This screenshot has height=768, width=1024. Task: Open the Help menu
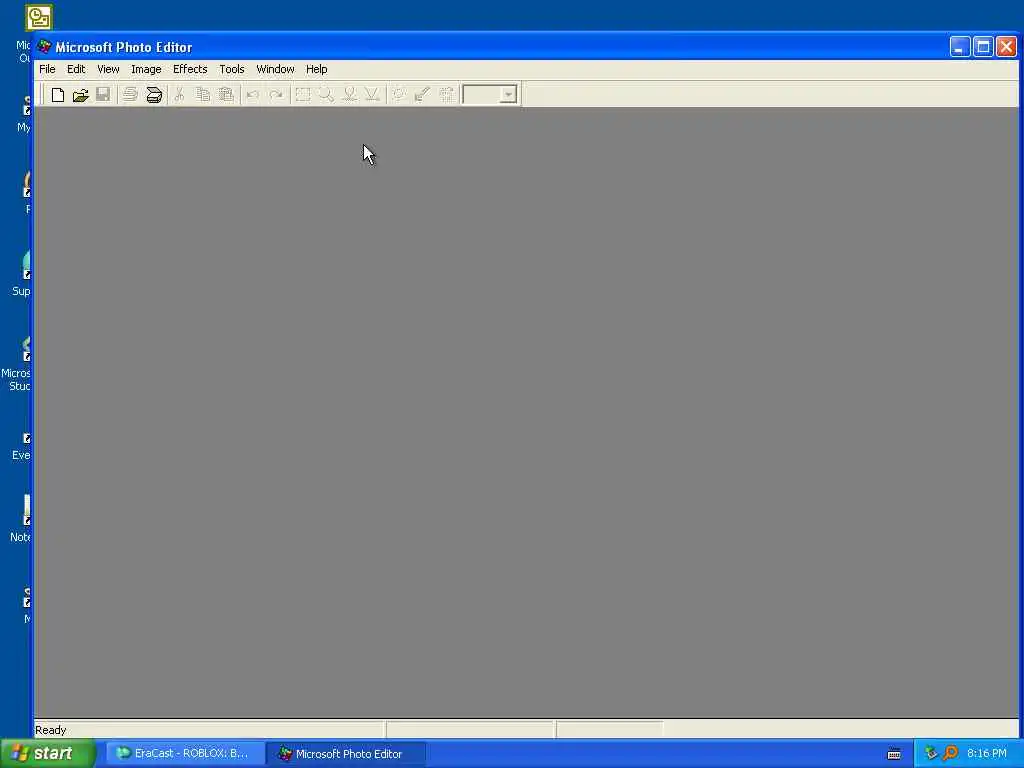(317, 69)
